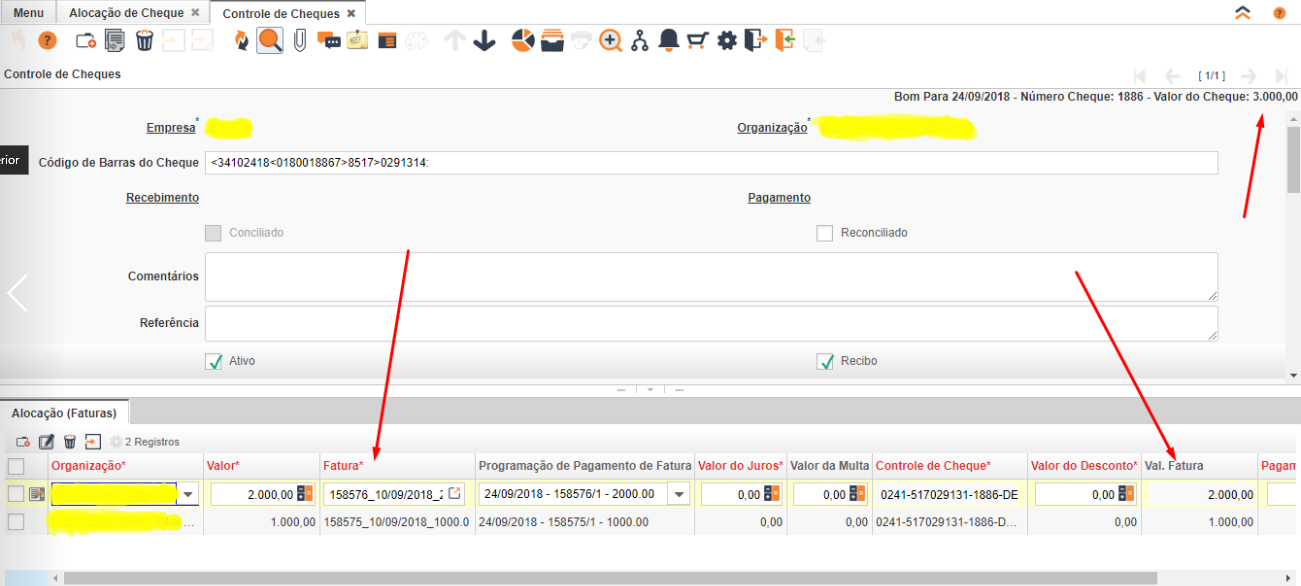Click the Workflow hierarchy icon
Image resolution: width=1301 pixels, height=586 pixels.
click(640, 41)
